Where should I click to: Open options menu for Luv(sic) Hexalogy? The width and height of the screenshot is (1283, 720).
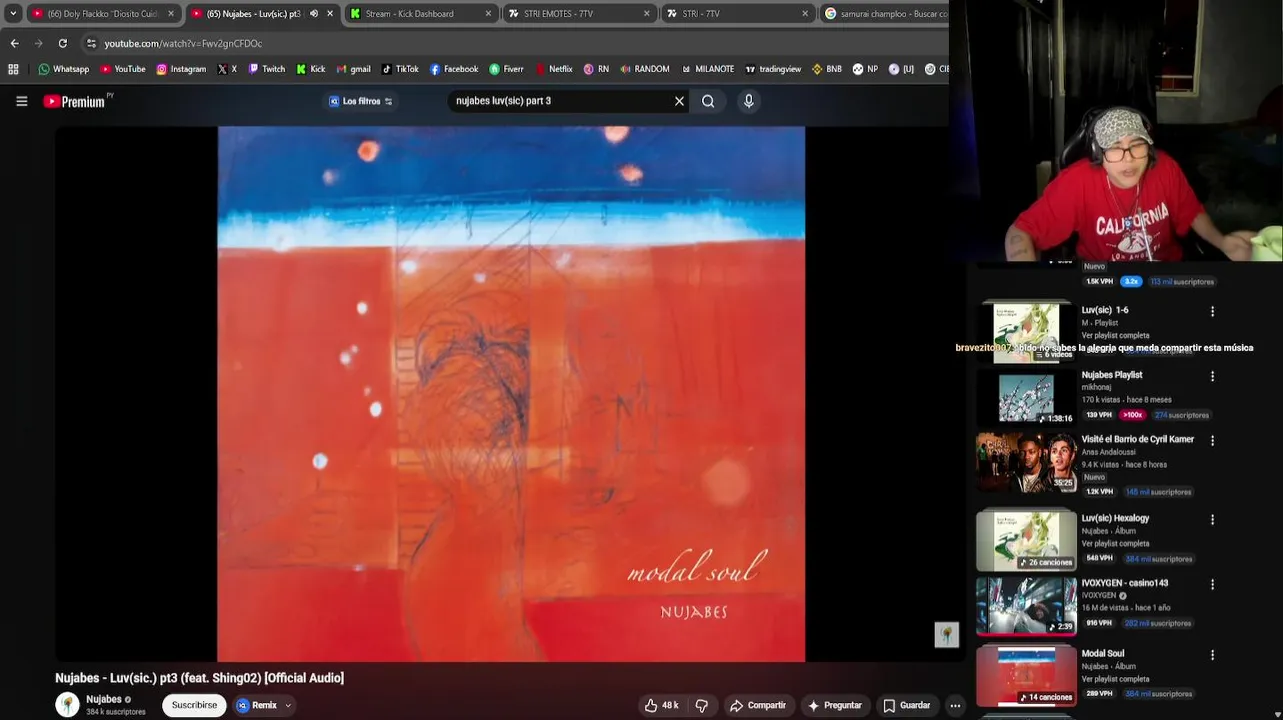click(1212, 519)
